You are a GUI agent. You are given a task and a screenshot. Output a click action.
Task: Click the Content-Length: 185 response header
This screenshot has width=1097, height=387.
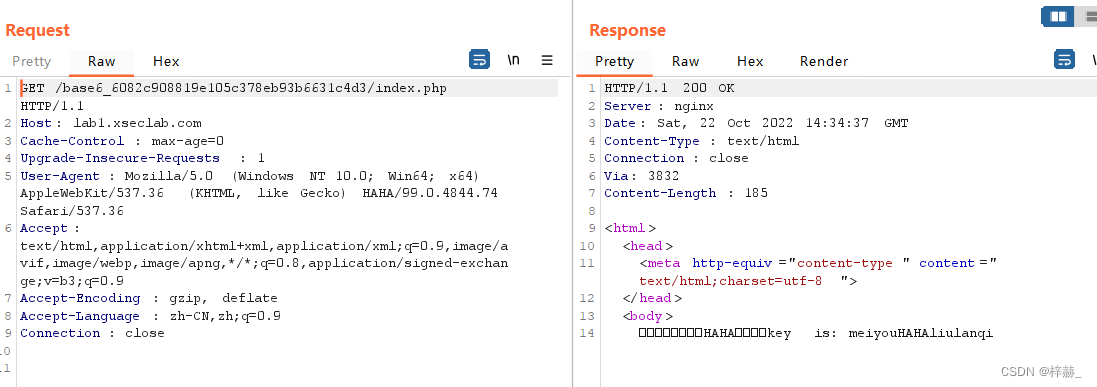[686, 193]
